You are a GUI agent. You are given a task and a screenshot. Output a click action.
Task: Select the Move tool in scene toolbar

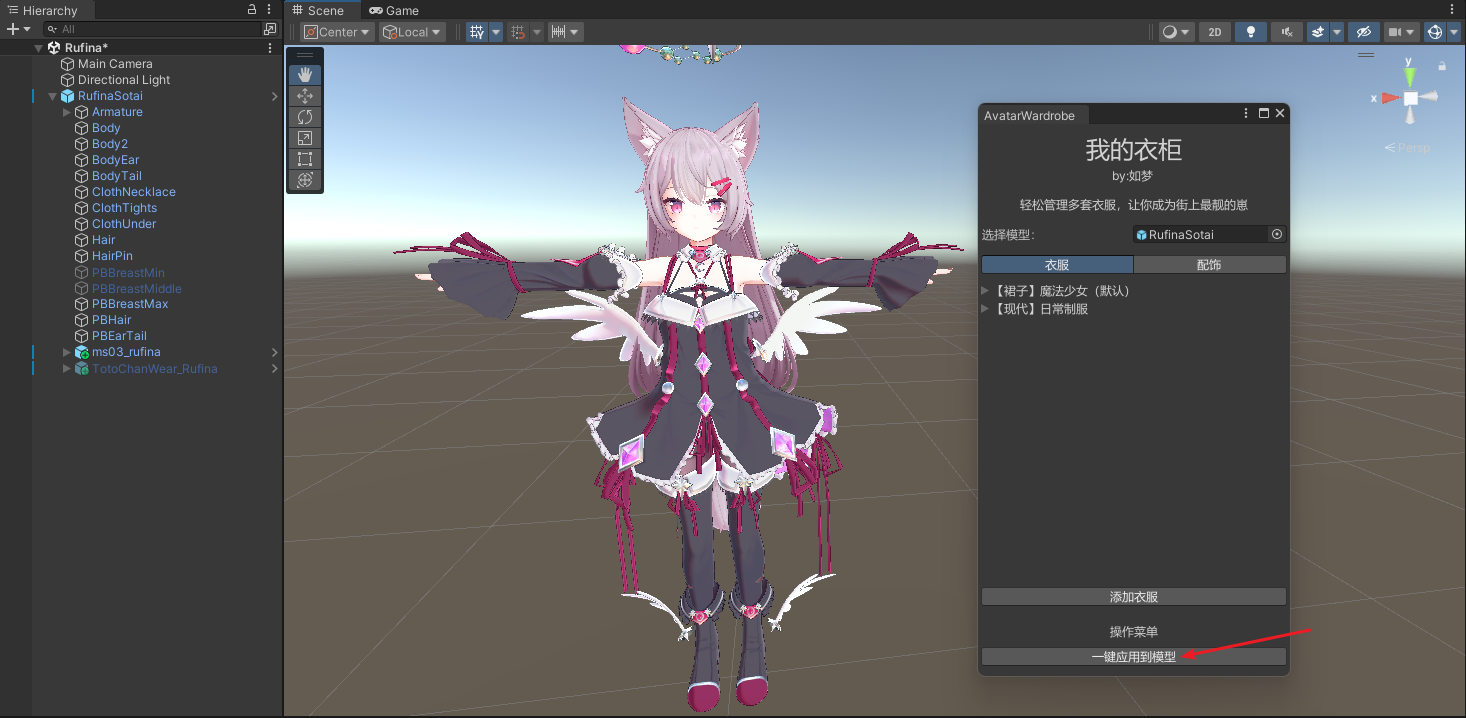point(305,96)
